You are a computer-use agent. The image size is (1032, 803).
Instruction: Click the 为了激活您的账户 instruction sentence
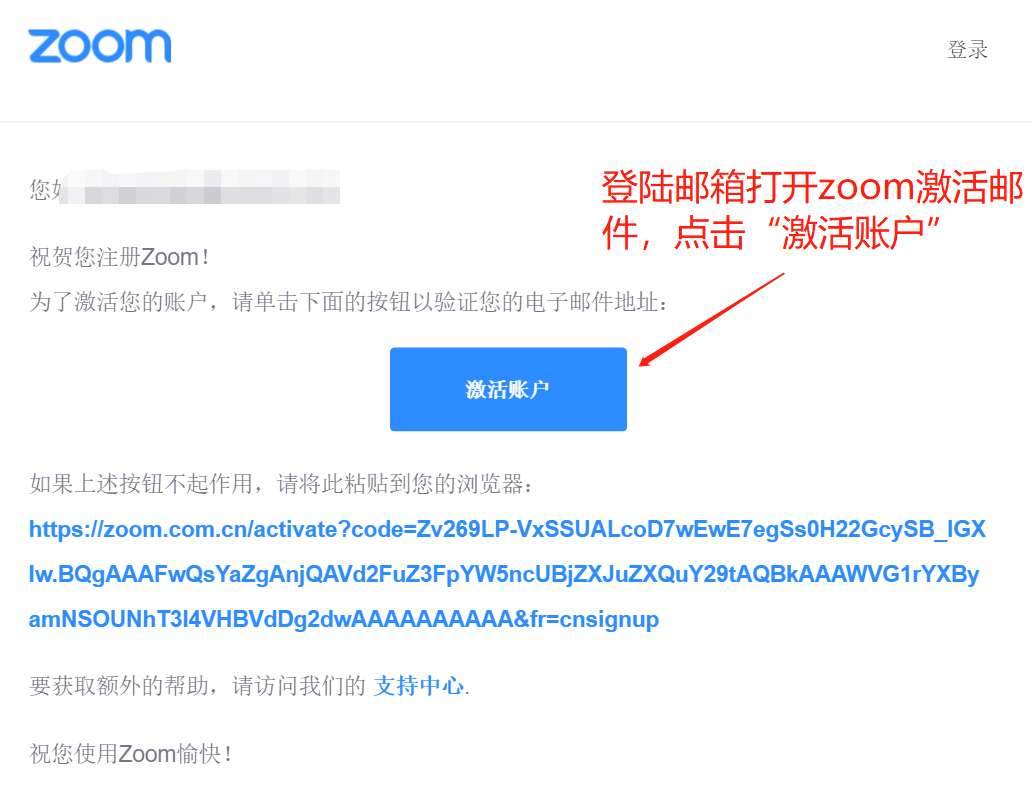point(349,302)
